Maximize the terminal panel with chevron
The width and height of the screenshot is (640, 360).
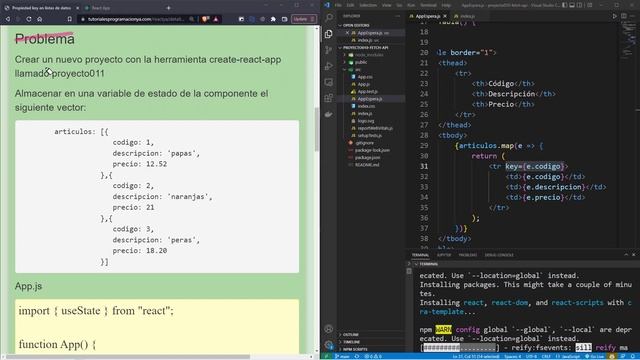tap(626, 255)
